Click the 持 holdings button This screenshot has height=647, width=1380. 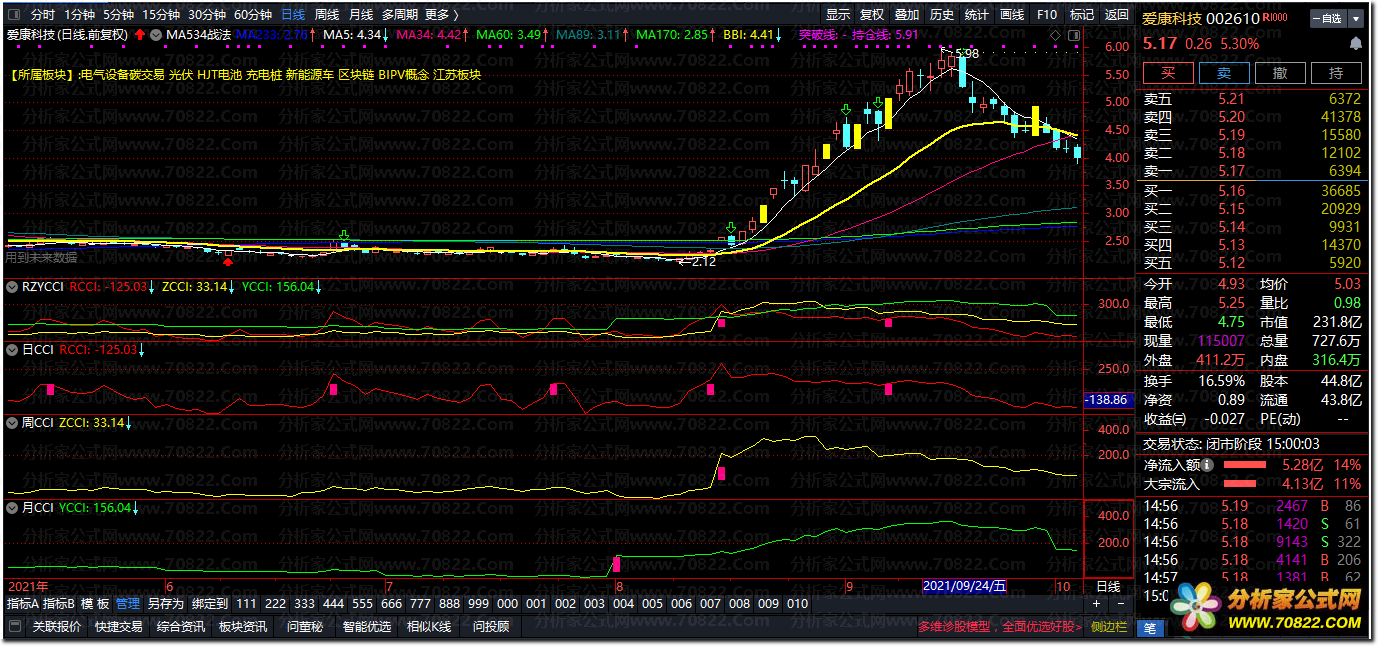click(1336, 73)
